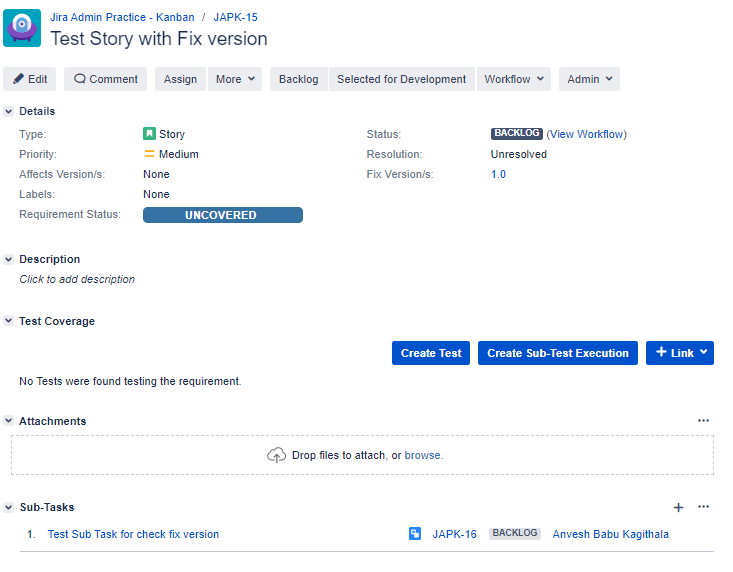This screenshot has height=572, width=733.
Task: Open the Attachments ellipsis options menu
Action: click(x=704, y=421)
